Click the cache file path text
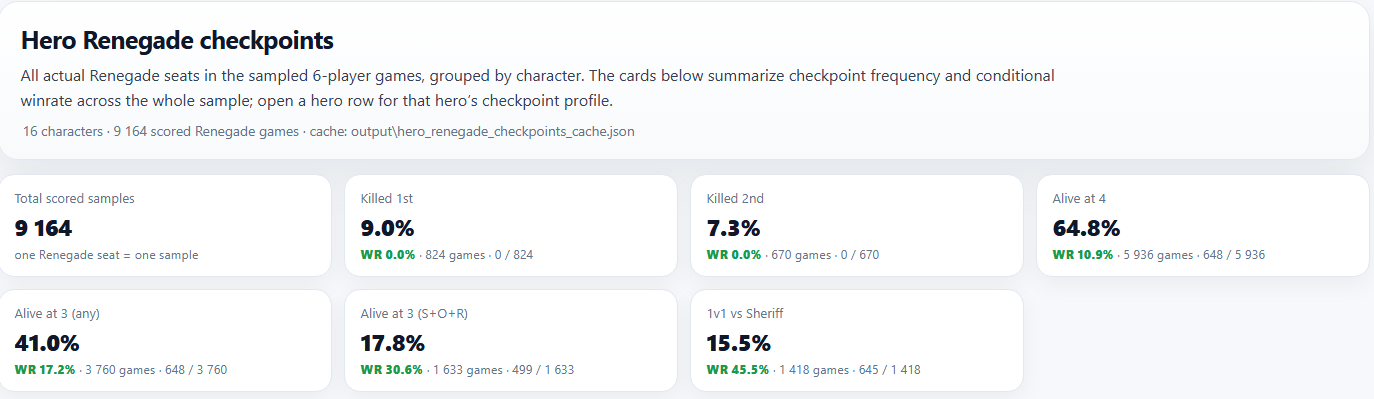This screenshot has width=1374, height=399. coord(492,131)
